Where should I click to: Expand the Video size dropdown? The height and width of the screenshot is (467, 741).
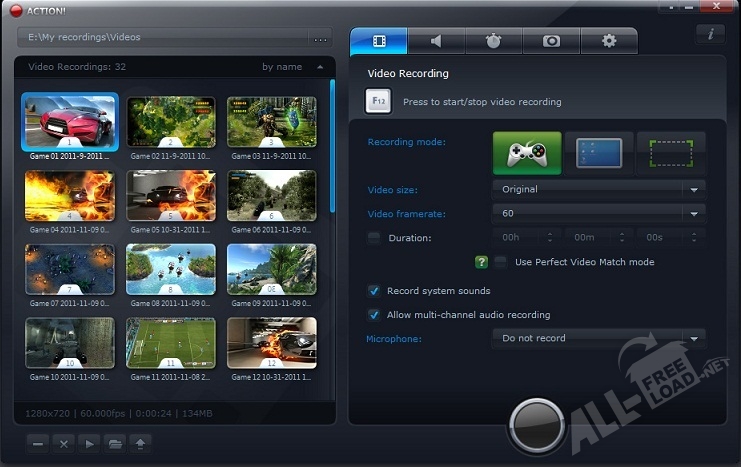pos(598,189)
